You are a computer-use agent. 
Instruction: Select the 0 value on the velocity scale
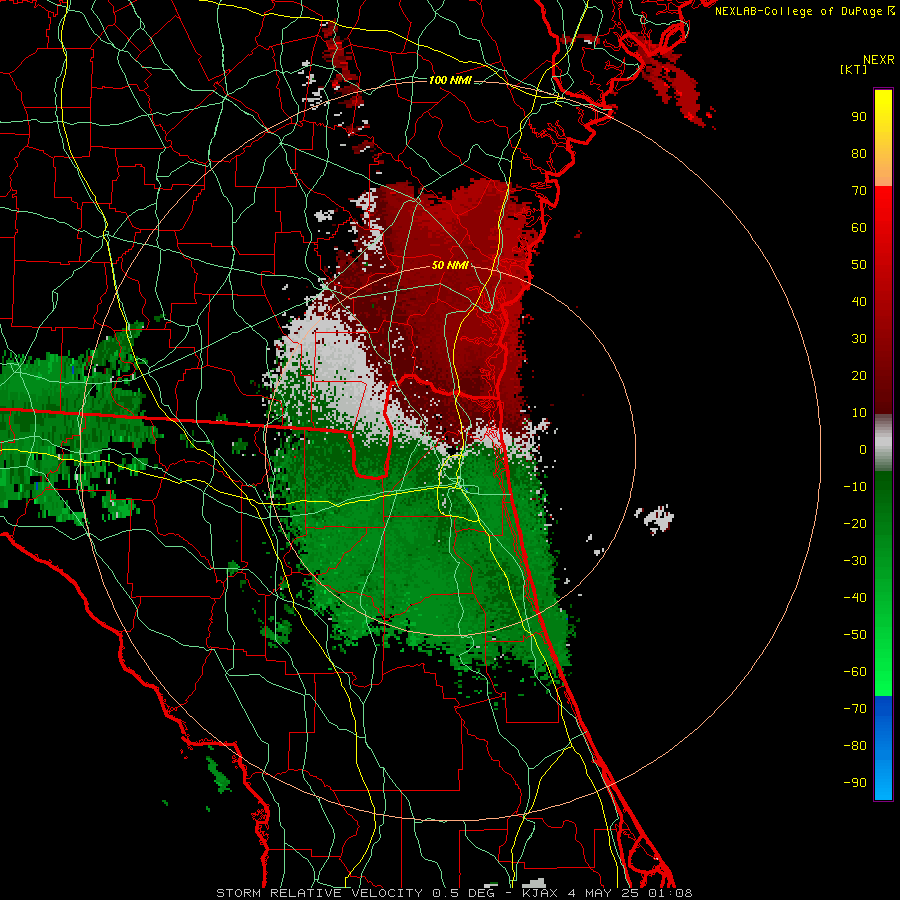tap(863, 449)
